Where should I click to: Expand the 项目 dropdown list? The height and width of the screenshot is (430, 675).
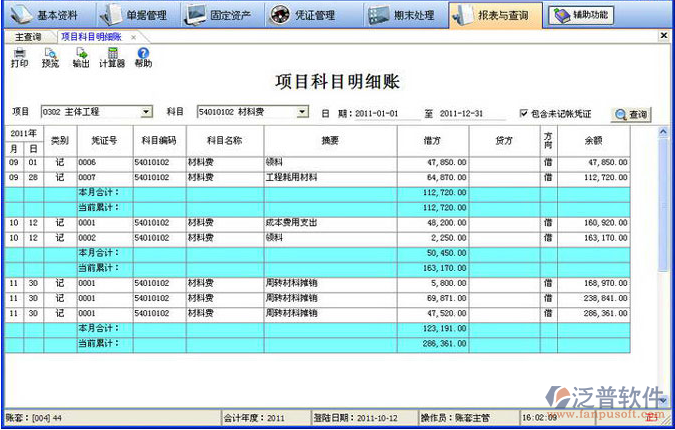tap(147, 112)
